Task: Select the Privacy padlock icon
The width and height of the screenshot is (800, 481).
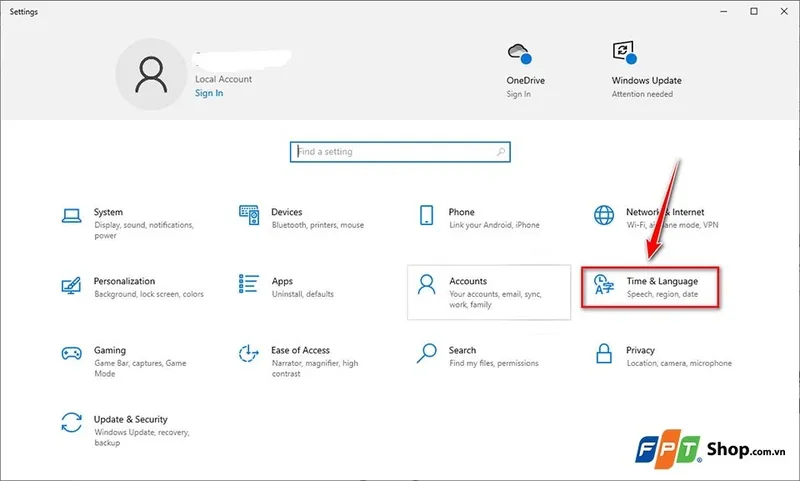Action: [x=604, y=354]
